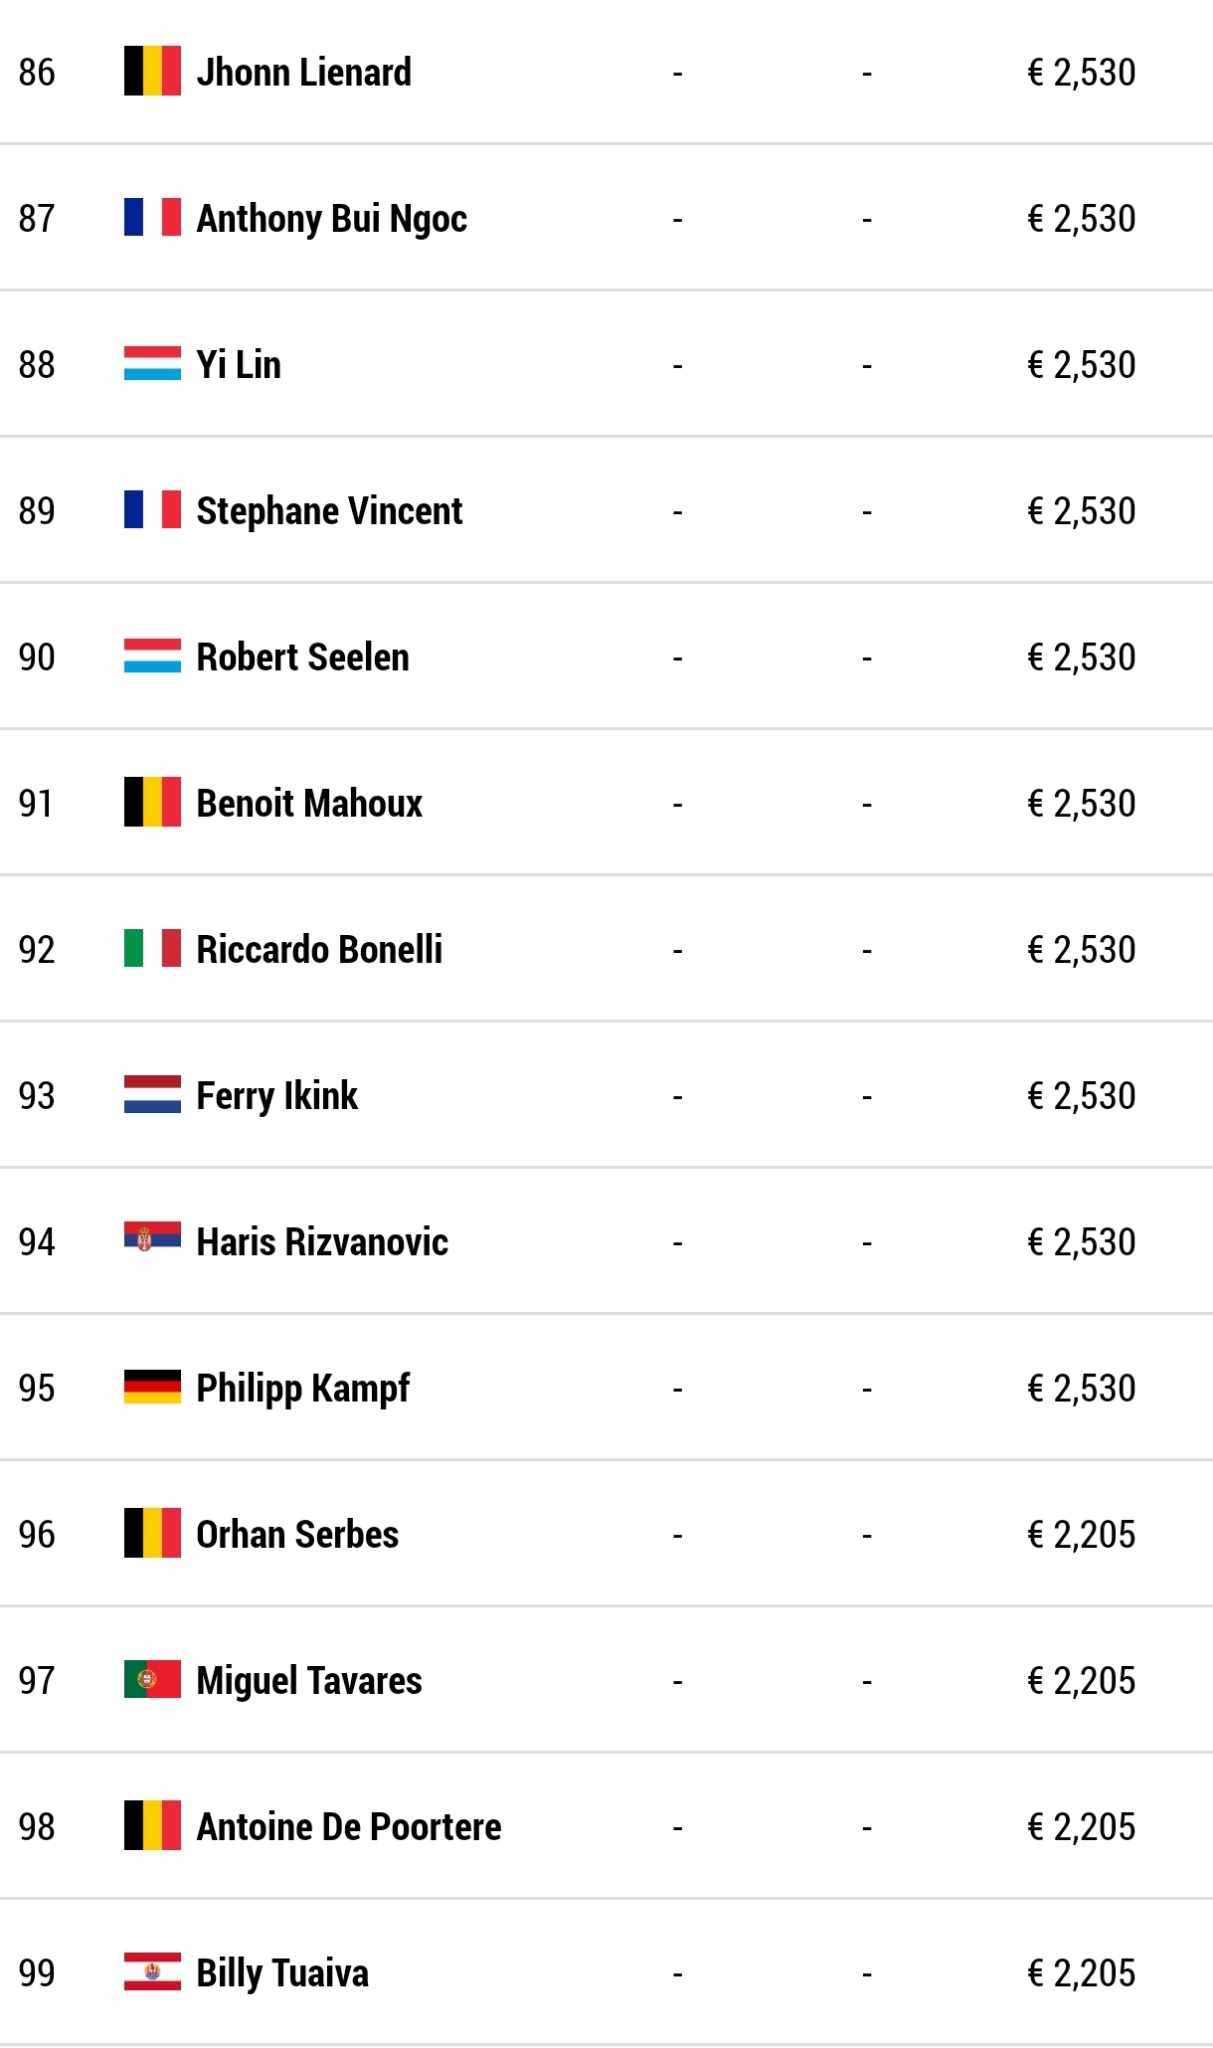This screenshot has width=1213, height=2048.
Task: Click the Italian flag beside Riccardo Bonelli
Action: click(x=152, y=948)
